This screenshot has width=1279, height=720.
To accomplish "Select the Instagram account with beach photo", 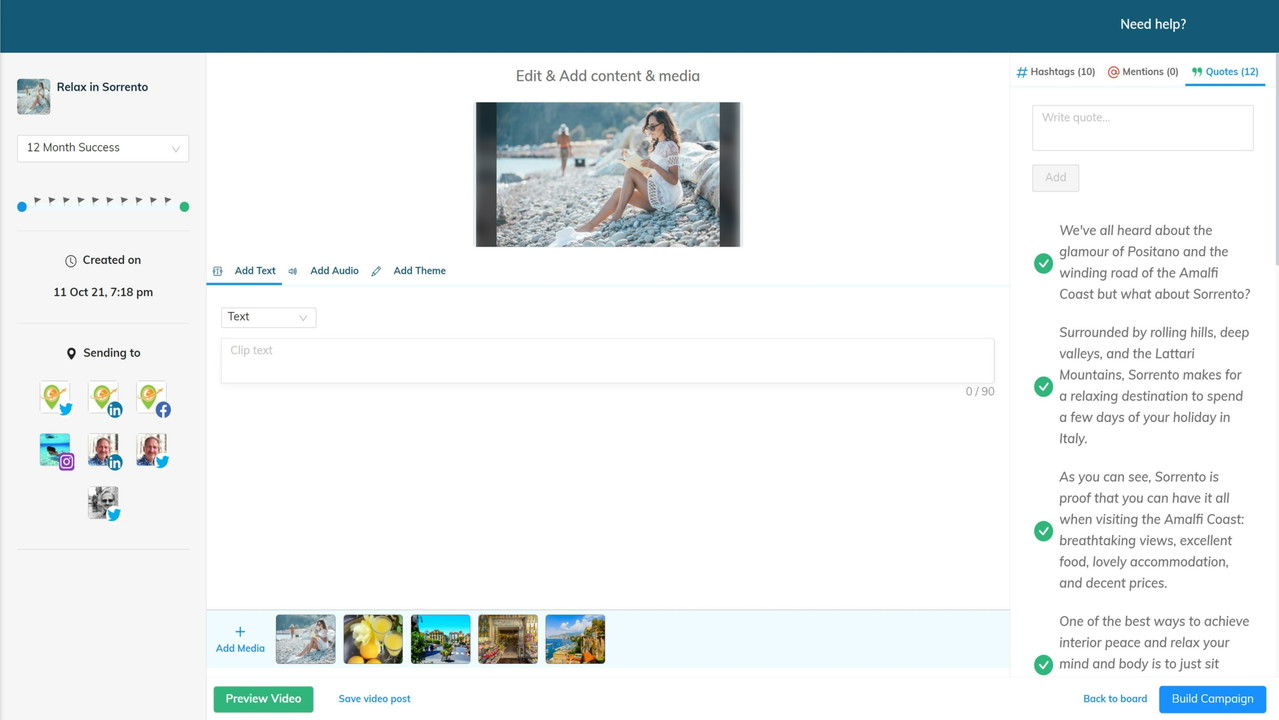I will click(56, 451).
